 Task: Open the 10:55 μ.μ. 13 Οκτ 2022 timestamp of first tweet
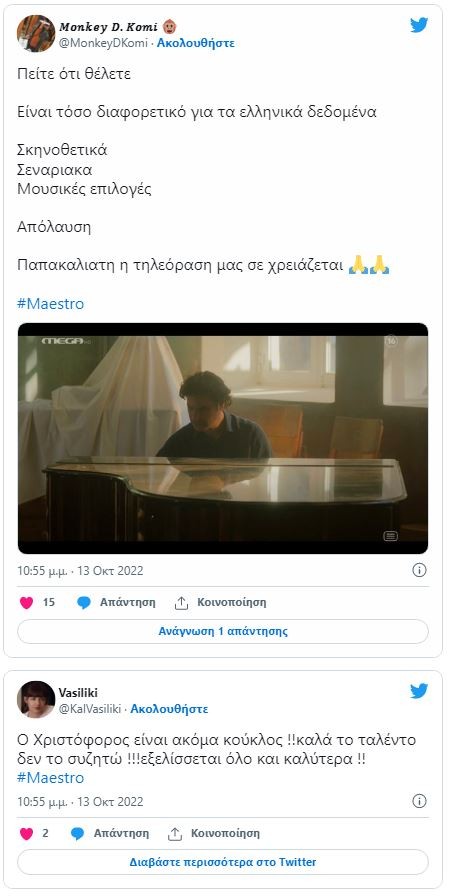coord(80,570)
